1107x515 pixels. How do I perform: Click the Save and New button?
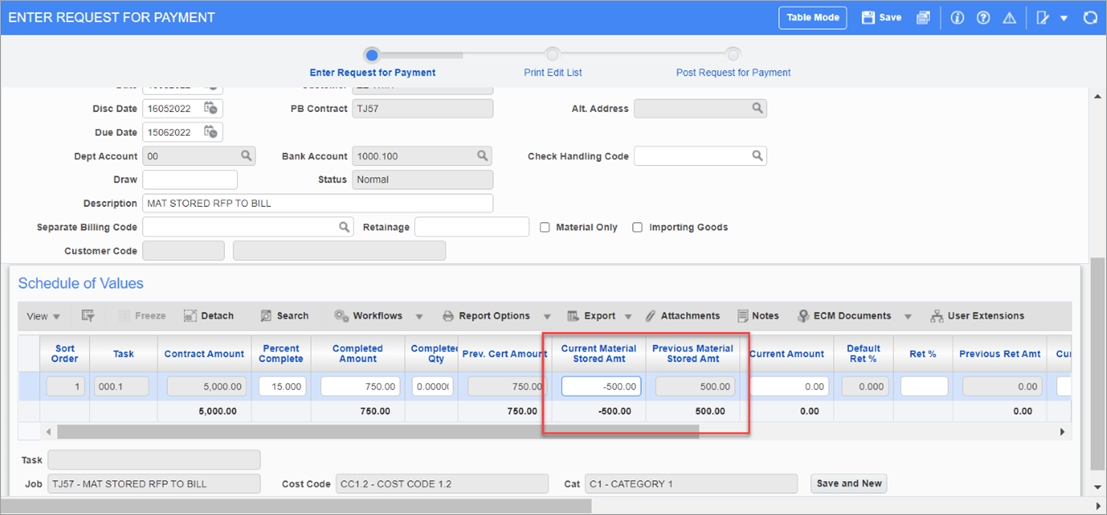click(848, 484)
